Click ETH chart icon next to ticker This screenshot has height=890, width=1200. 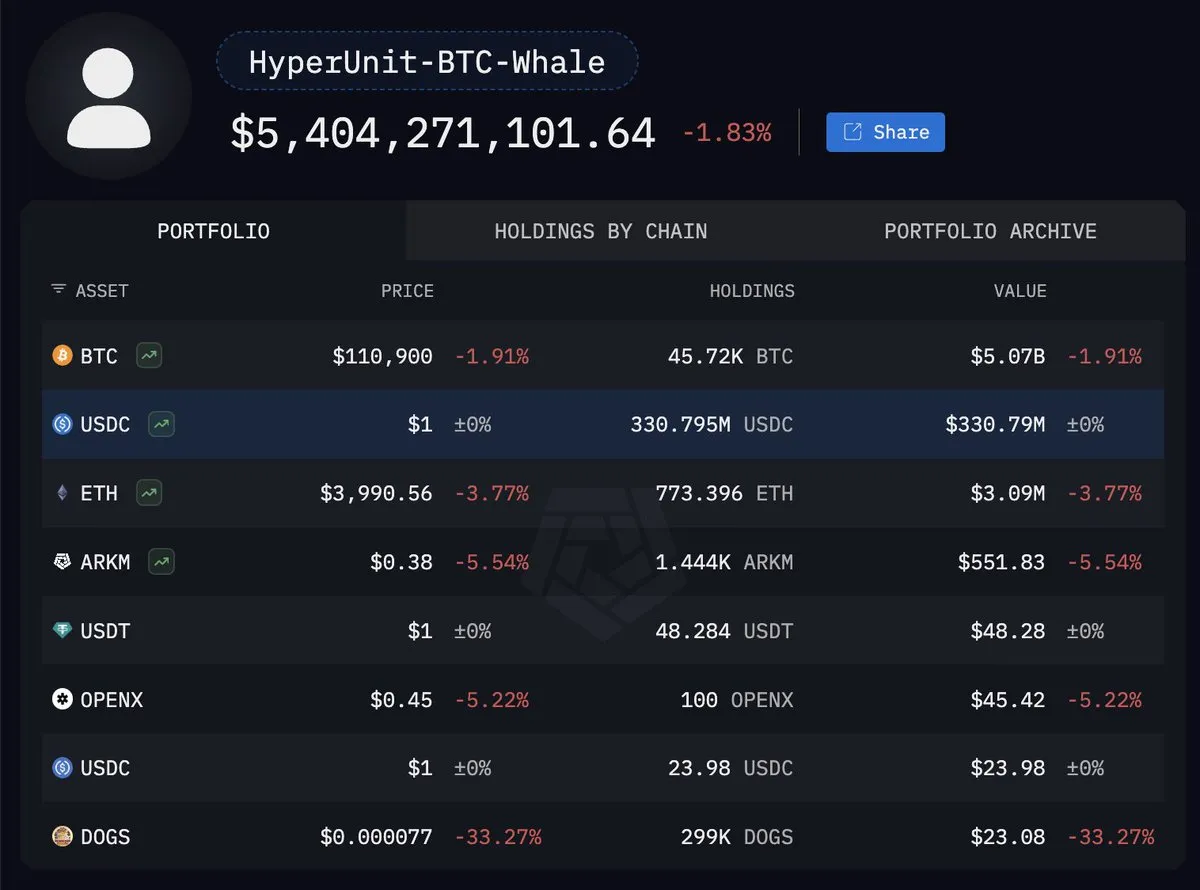[x=150, y=492]
